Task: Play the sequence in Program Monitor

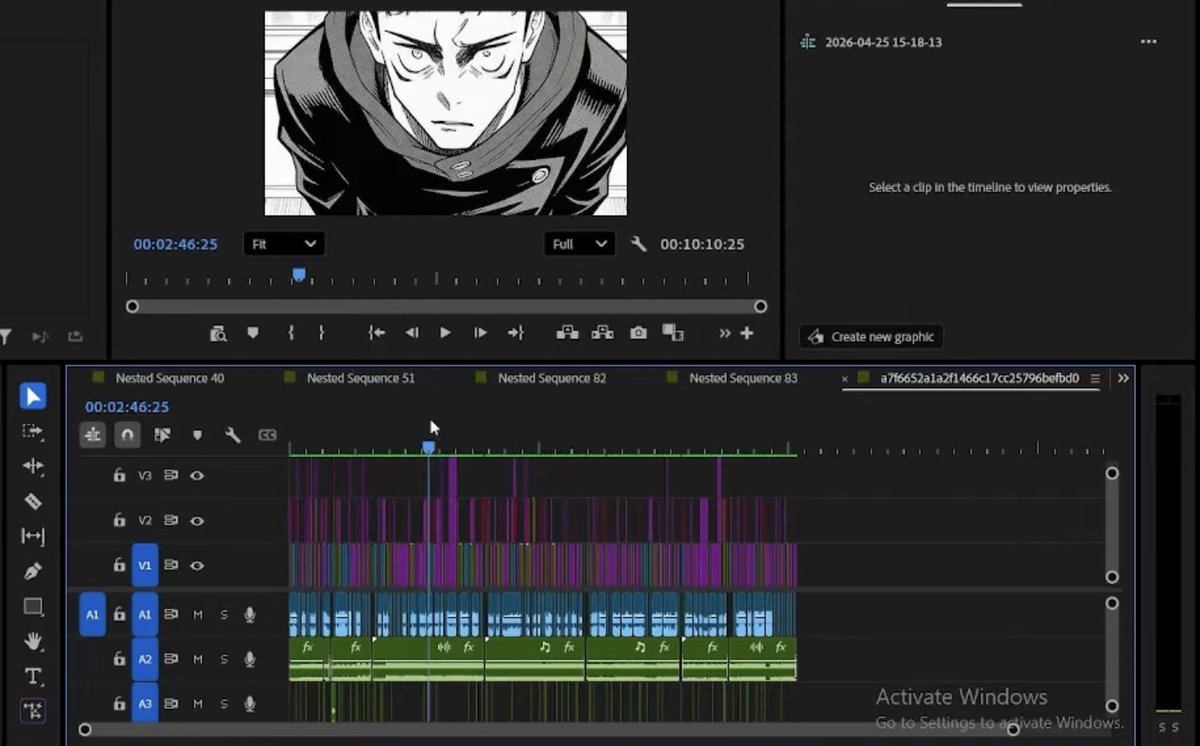Action: [x=445, y=333]
